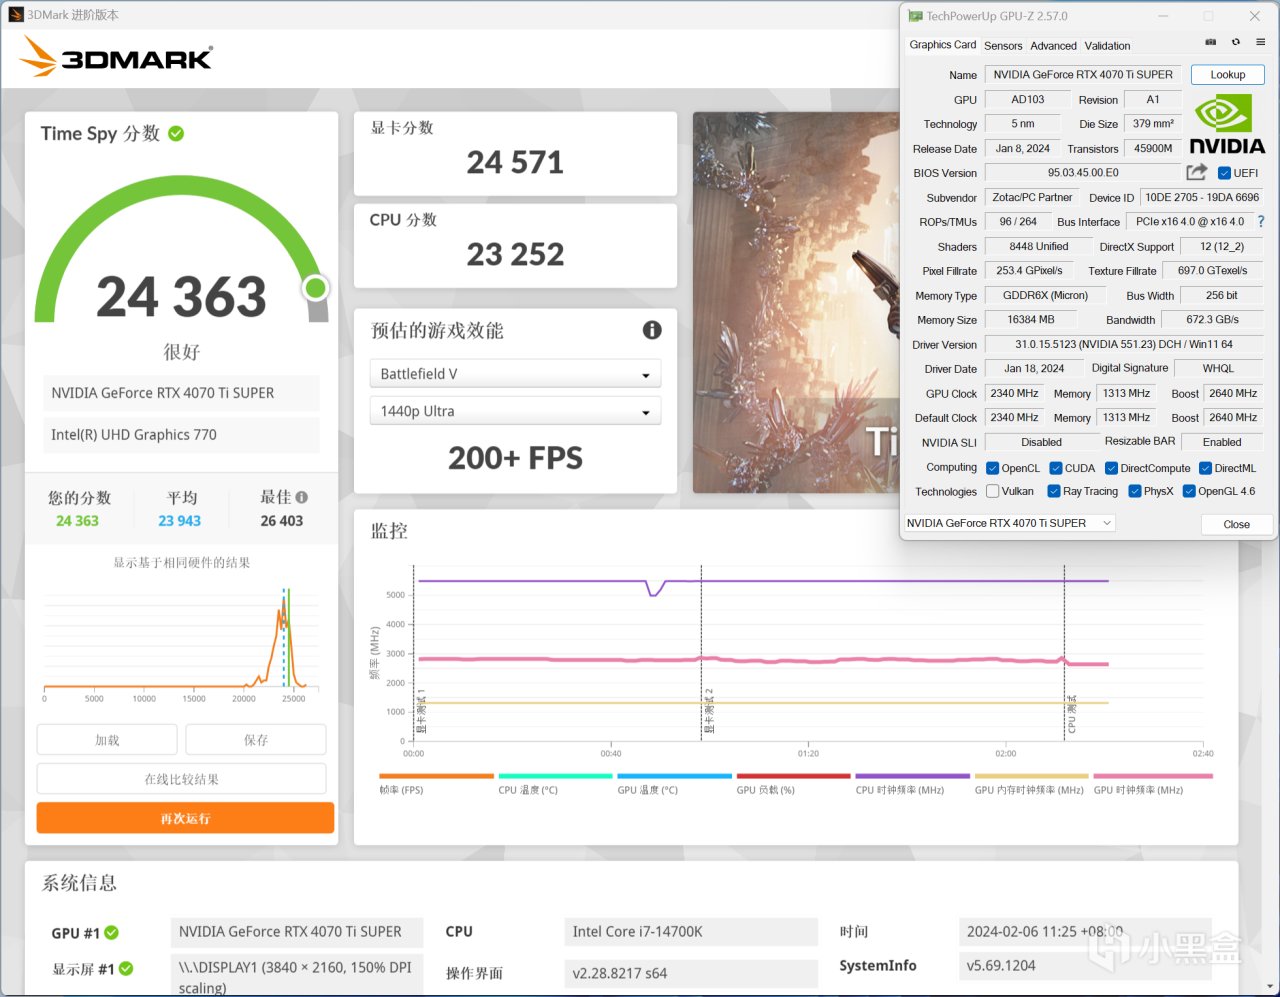Click the info icon for estimated game performance
This screenshot has height=997, width=1280.
pos(652,330)
